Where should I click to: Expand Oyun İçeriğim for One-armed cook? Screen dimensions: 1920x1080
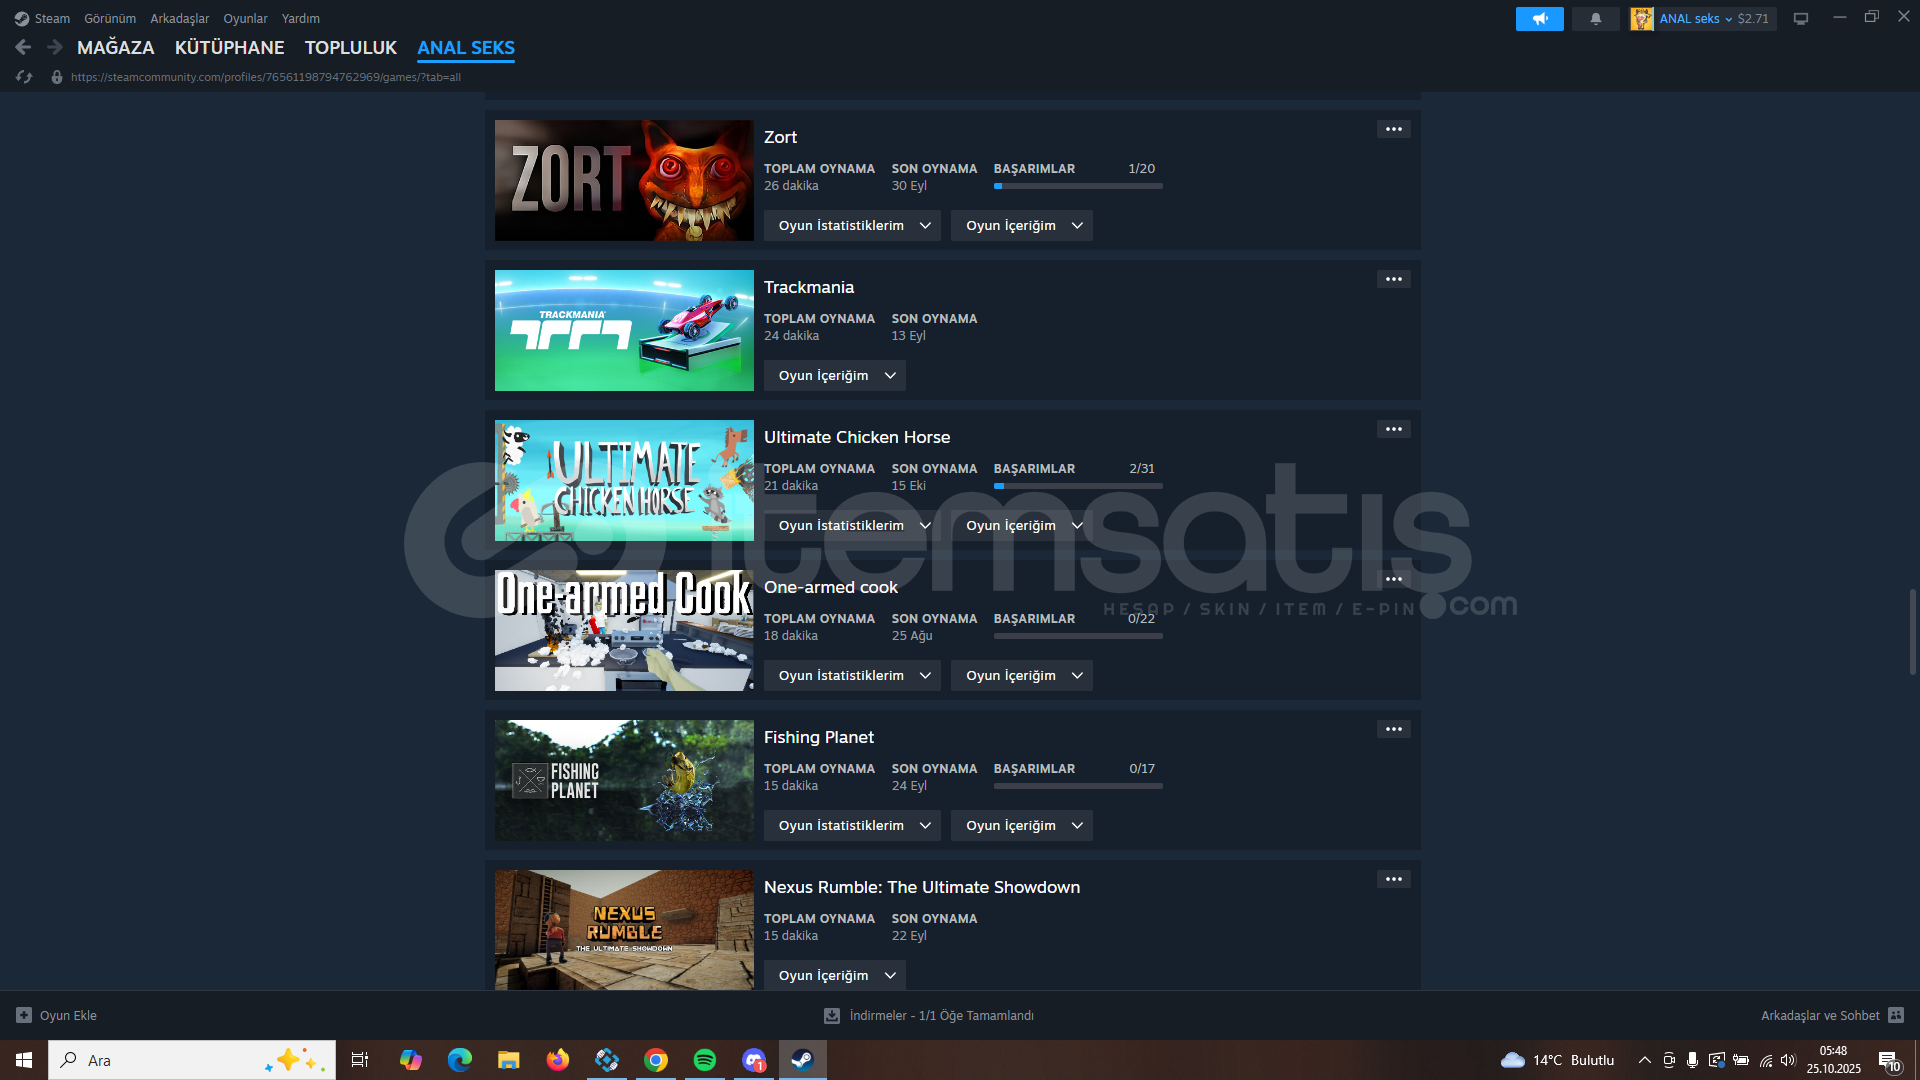click(x=1021, y=676)
